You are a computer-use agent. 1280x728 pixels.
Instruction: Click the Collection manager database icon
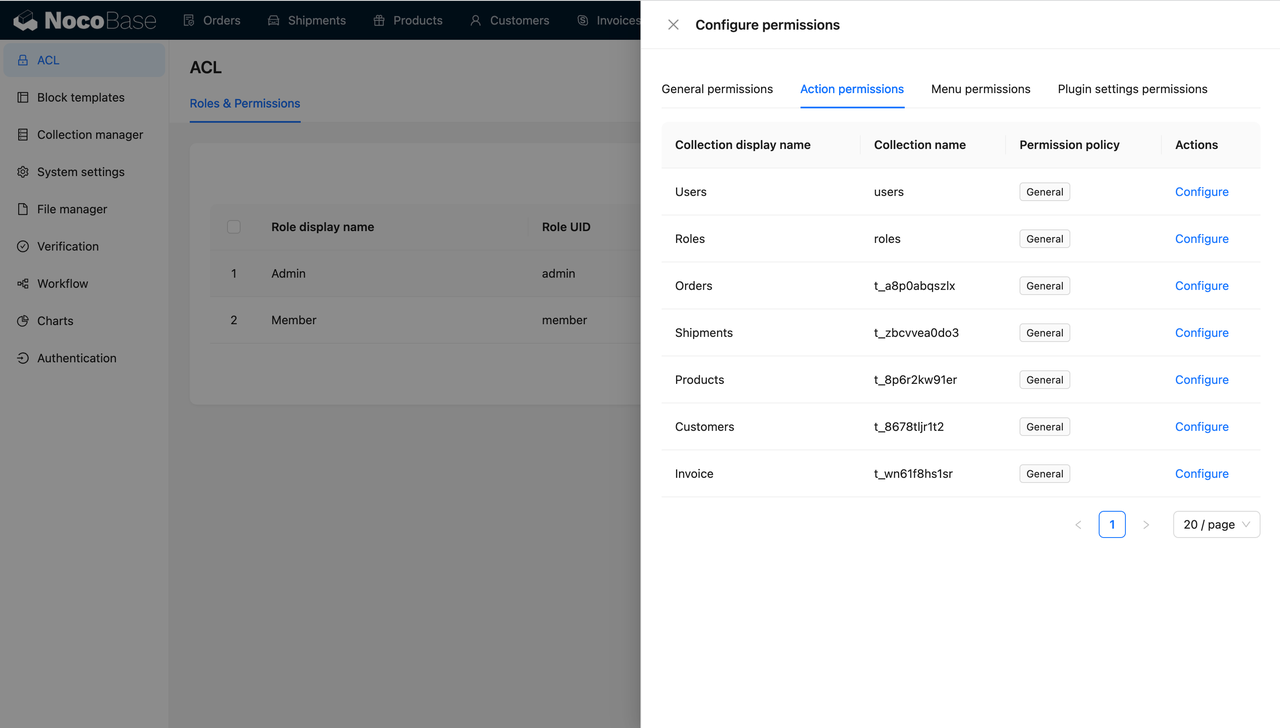[23, 134]
